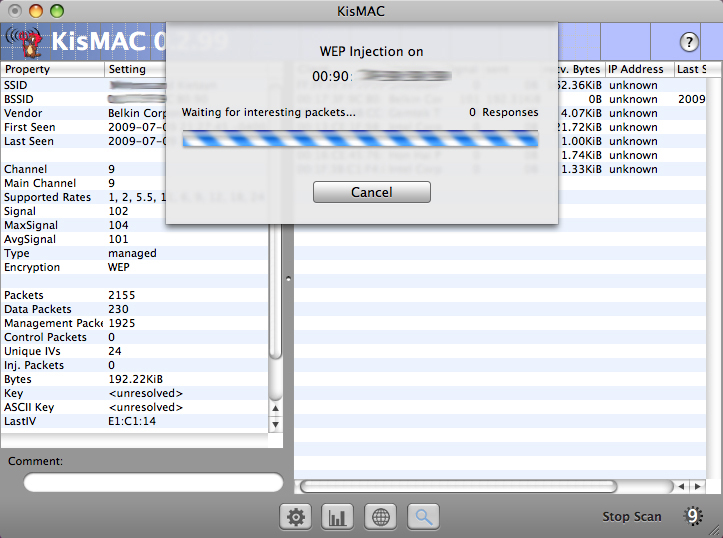Screen dimensions: 723x538
Task: Click the Bytes column header
Action: (x=581, y=69)
